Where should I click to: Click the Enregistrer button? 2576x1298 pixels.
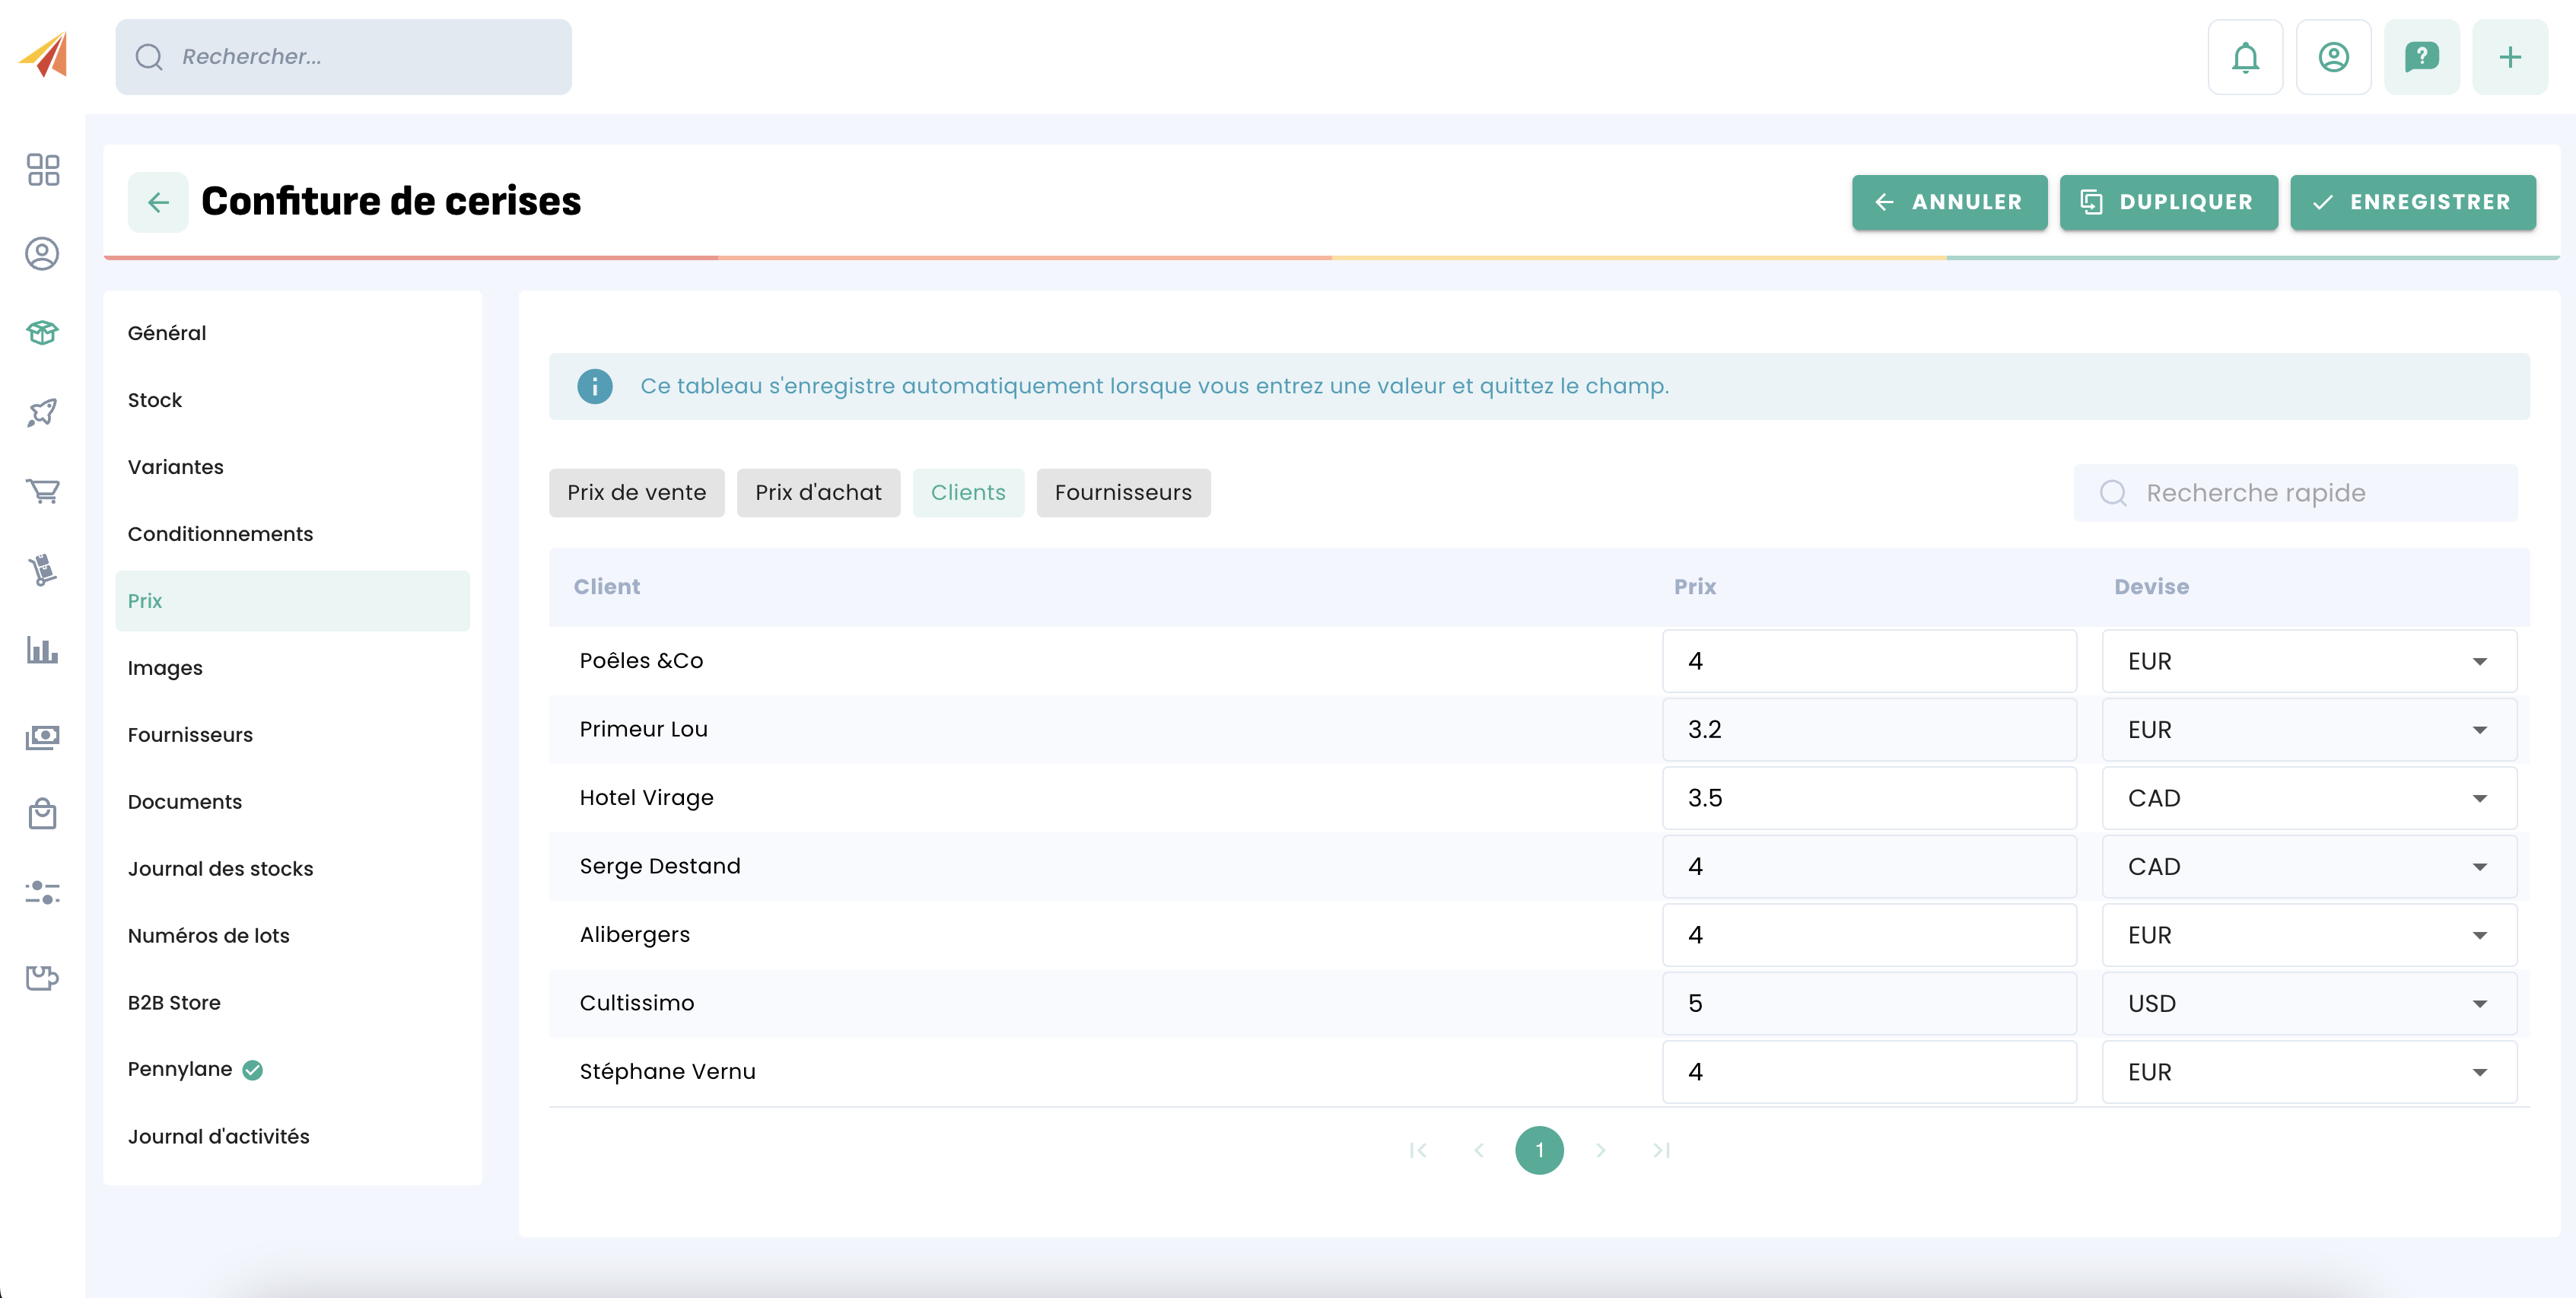click(x=2412, y=202)
